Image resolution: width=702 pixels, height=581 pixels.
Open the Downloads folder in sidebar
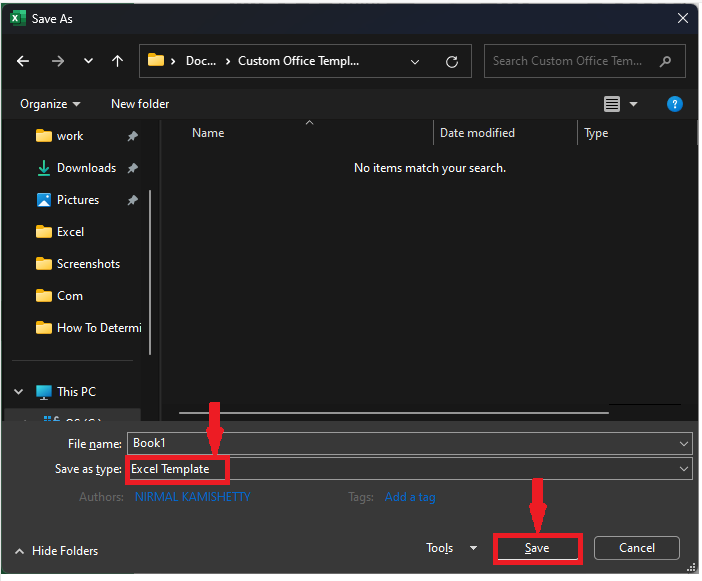coord(85,168)
